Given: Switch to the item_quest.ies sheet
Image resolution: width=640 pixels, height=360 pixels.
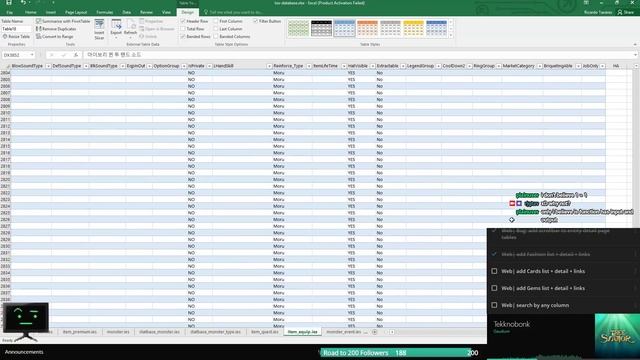Looking at the screenshot, I should pos(264,332).
